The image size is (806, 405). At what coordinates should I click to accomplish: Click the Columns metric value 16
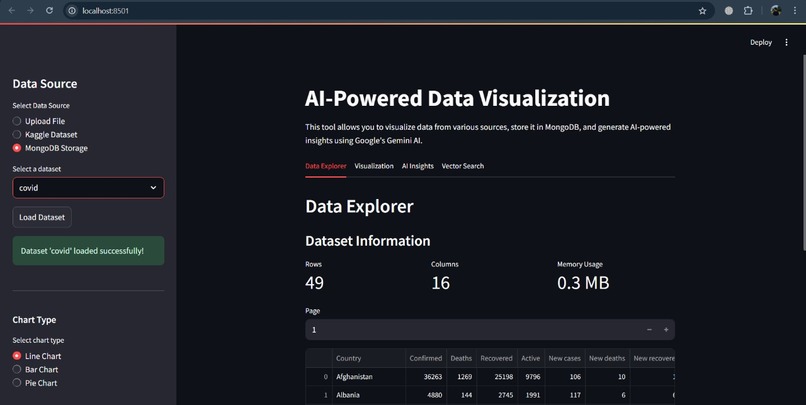click(441, 283)
